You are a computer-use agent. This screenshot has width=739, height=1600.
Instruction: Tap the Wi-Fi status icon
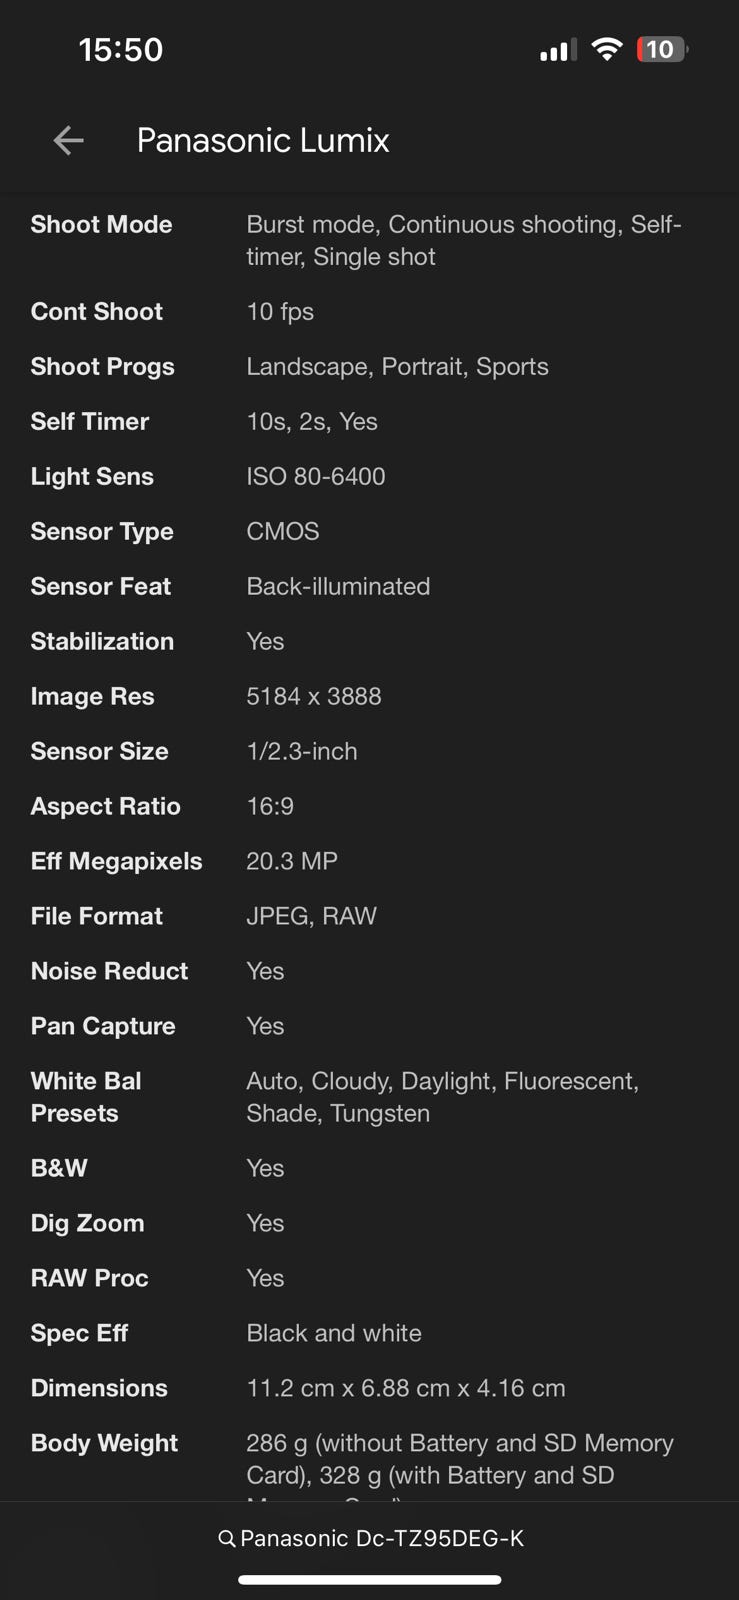click(x=606, y=49)
